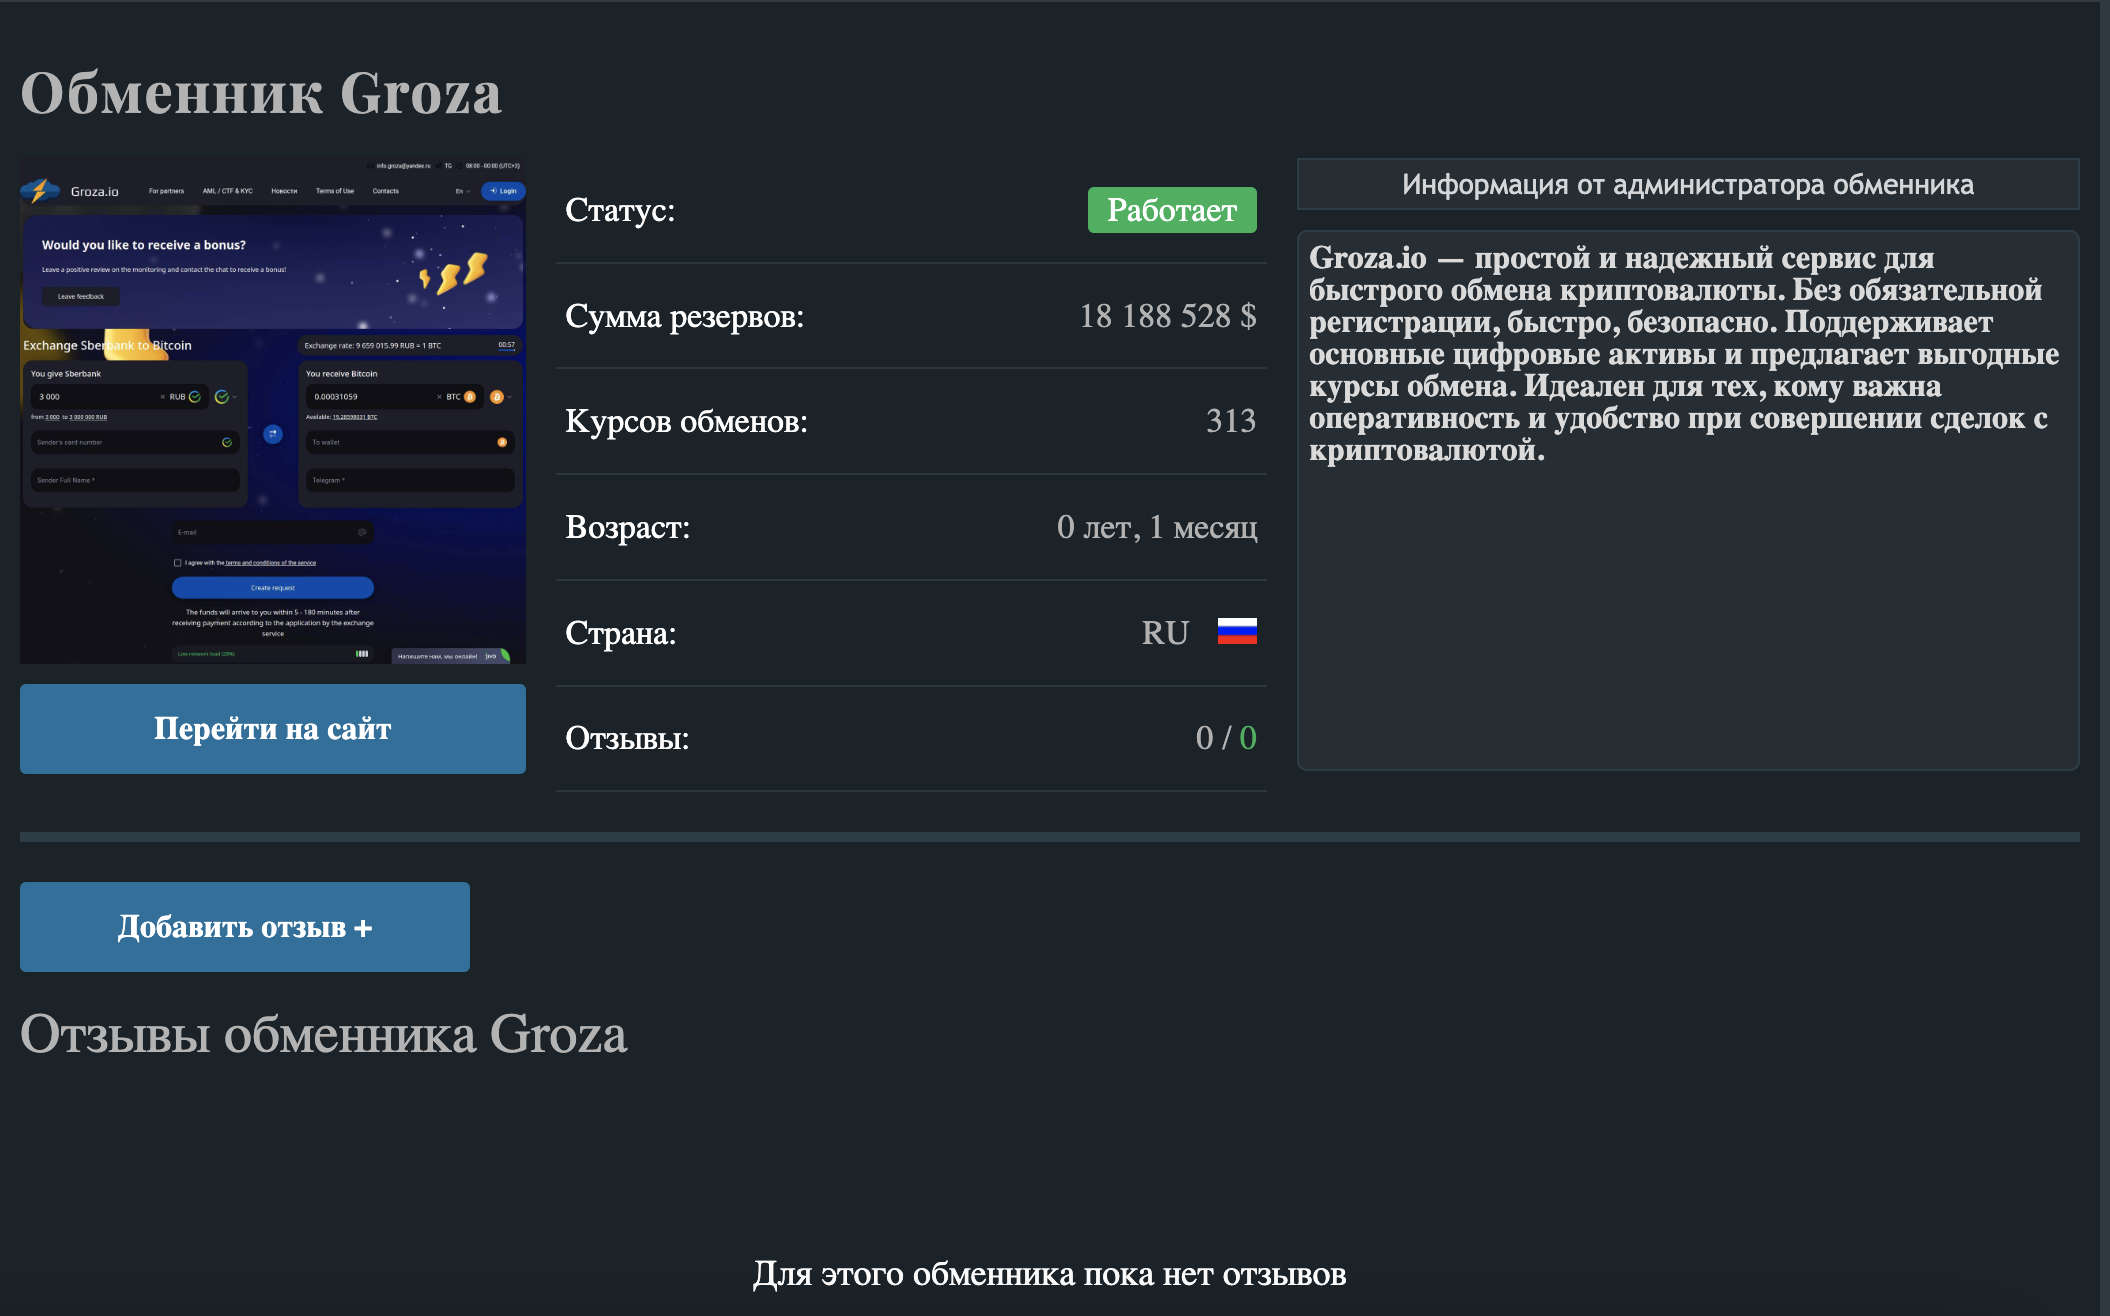Select the exchange rates count "313"
The image size is (2110, 1316).
[1231, 421]
